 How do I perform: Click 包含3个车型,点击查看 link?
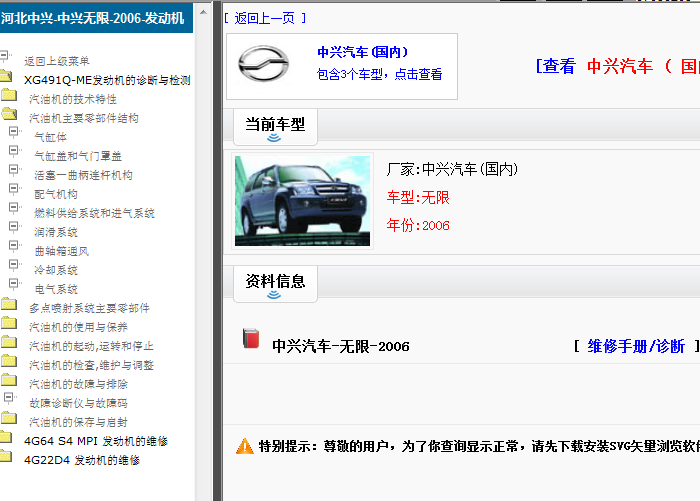[x=379, y=74]
